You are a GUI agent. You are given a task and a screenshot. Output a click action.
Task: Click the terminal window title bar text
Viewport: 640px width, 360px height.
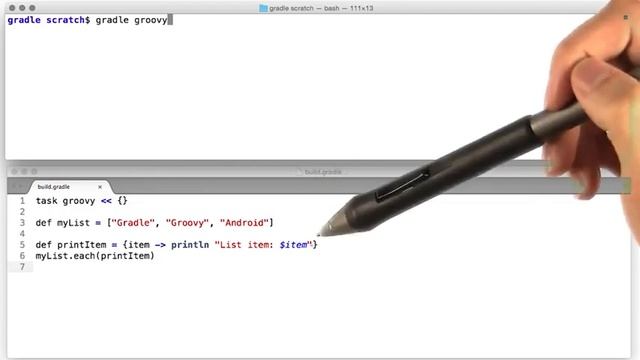[x=321, y=8]
